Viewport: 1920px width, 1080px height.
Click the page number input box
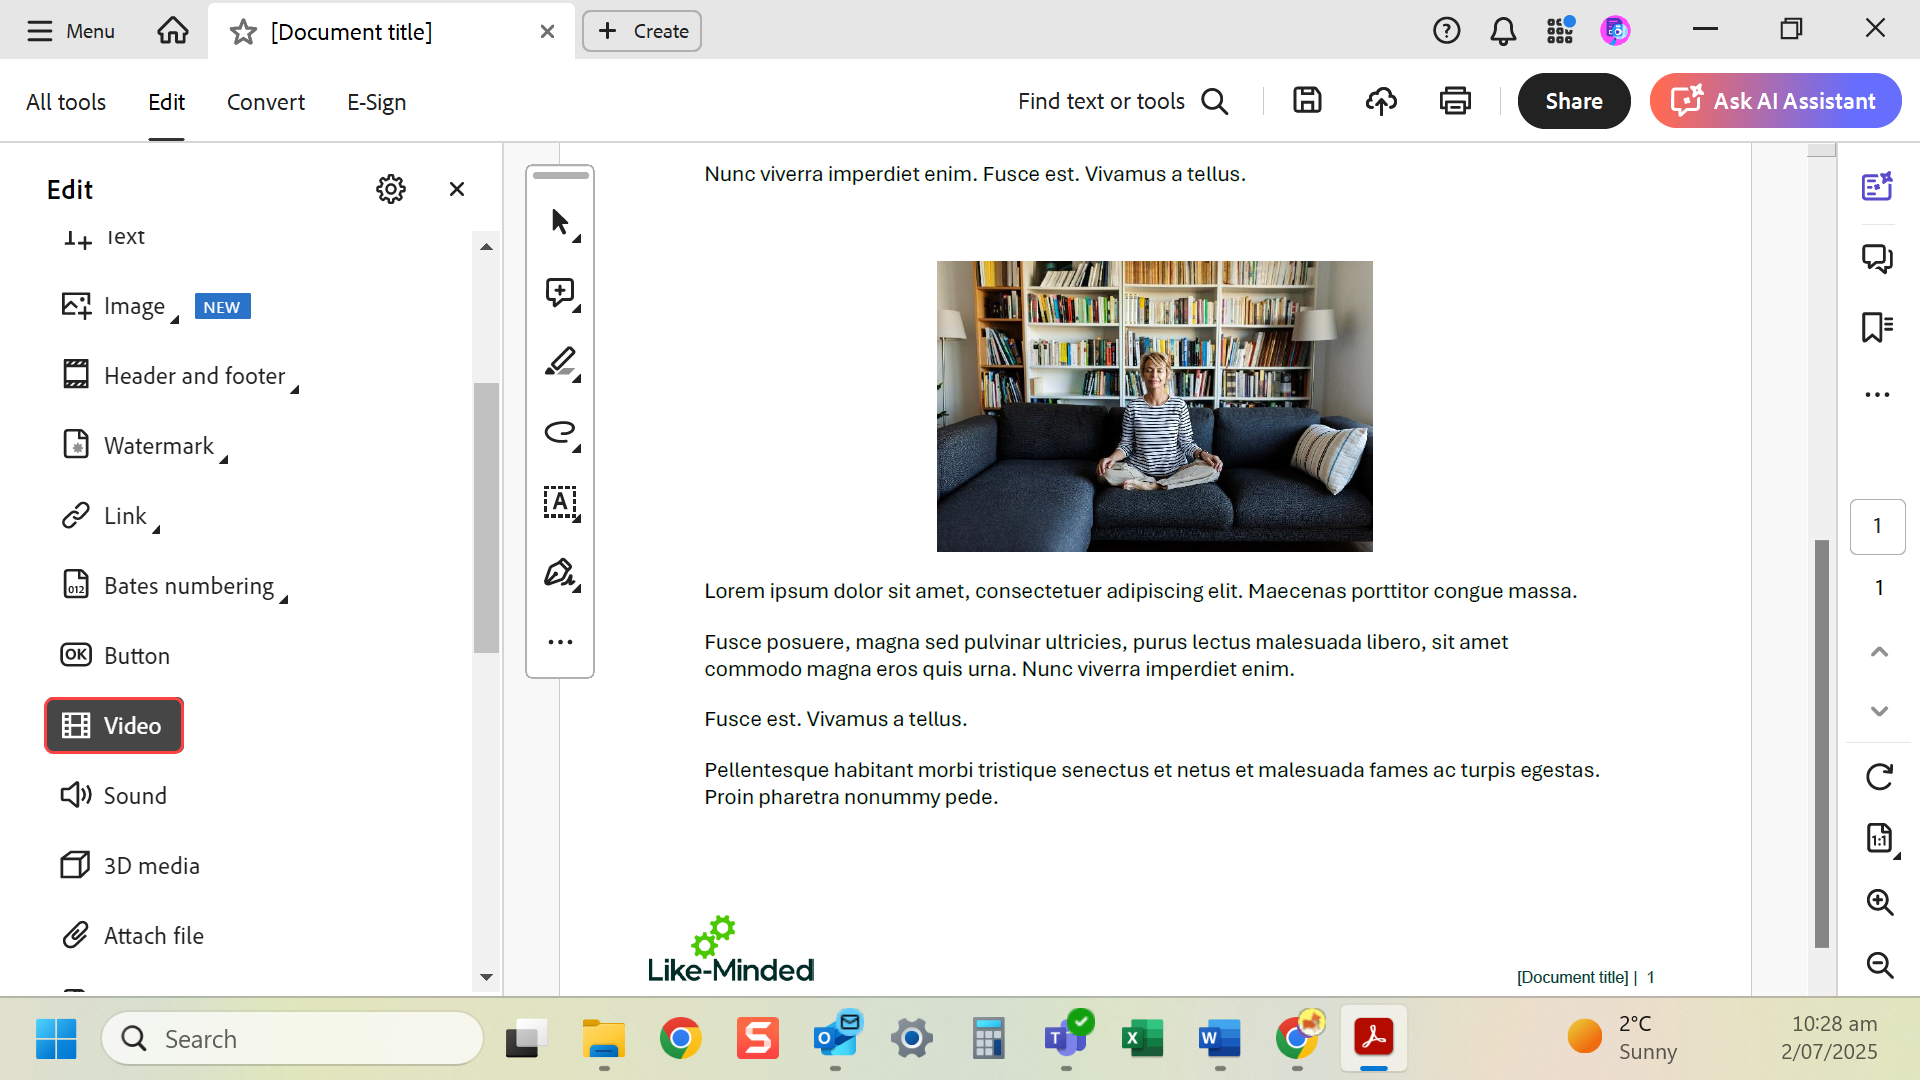1877,526
